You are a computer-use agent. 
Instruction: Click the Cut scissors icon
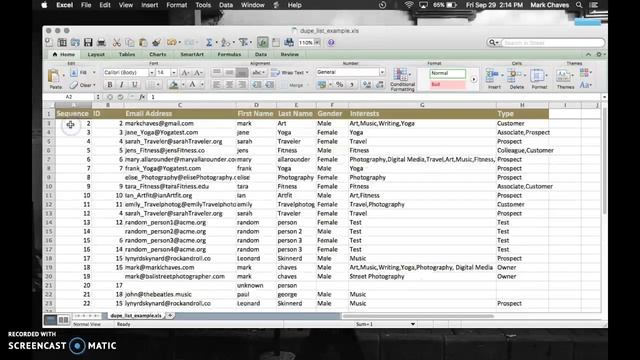coord(117,42)
